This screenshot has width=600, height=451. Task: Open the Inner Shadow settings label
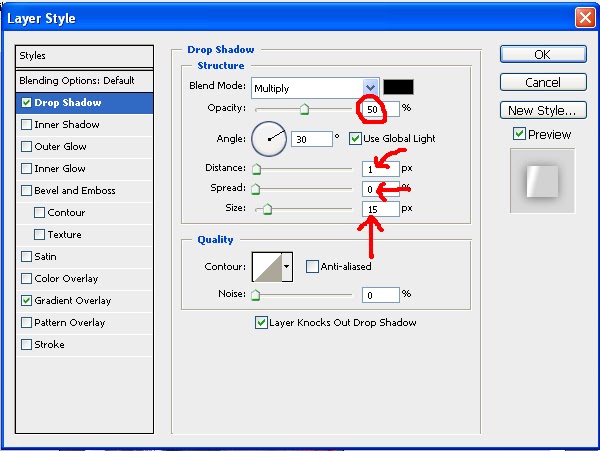(x=67, y=124)
